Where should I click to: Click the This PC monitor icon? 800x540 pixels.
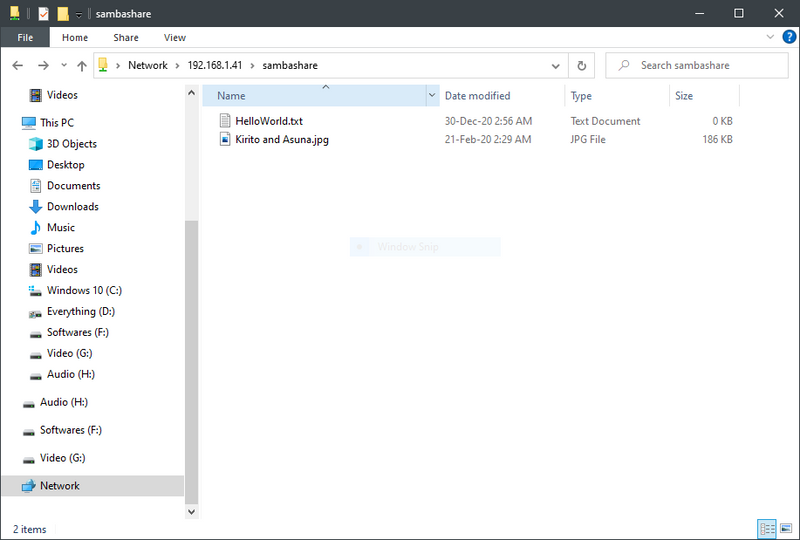(x=29, y=122)
